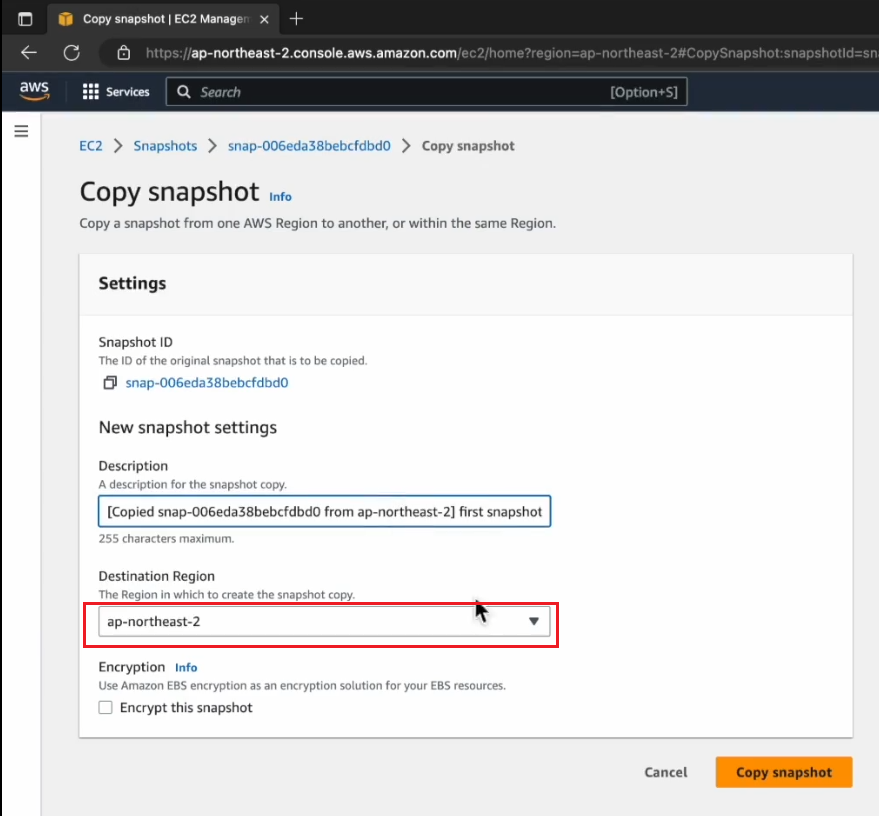The height and width of the screenshot is (816, 879).
Task: Open the browser sidebar panel icon
Action: 25,19
